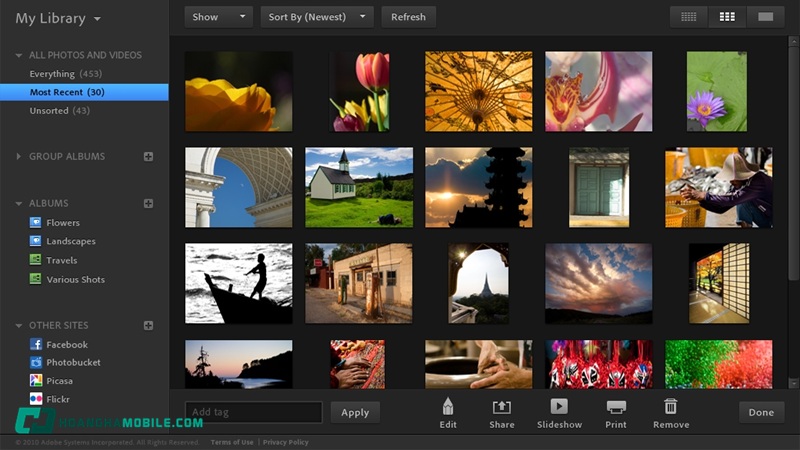
Task: Add a new group album with plus icon
Action: click(x=148, y=156)
